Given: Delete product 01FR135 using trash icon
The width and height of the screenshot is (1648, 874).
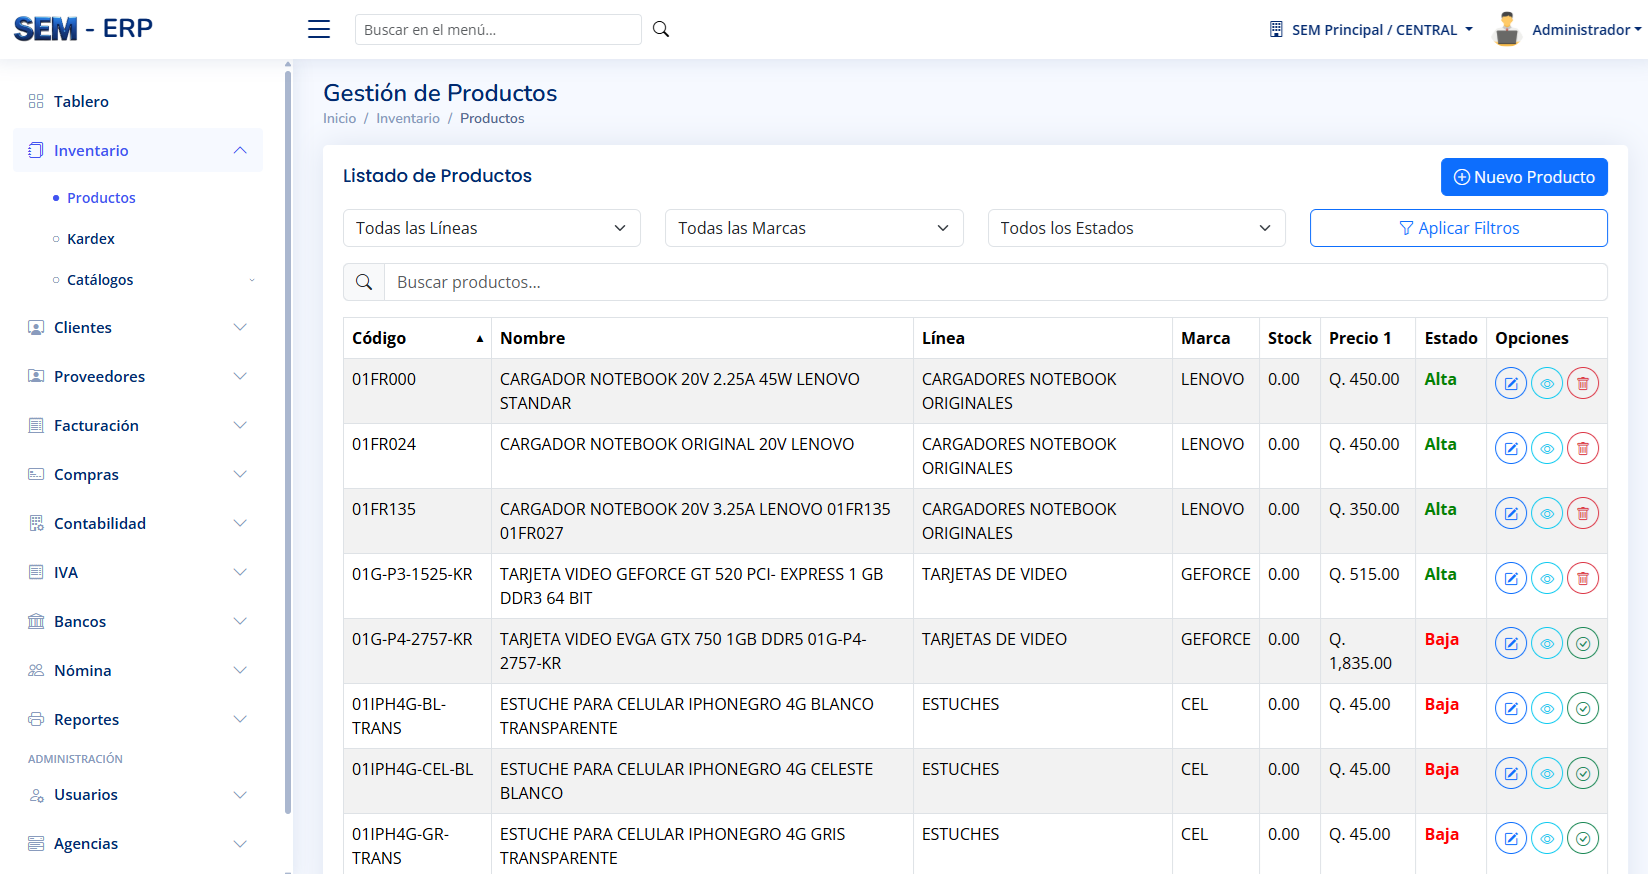Looking at the screenshot, I should tap(1582, 513).
